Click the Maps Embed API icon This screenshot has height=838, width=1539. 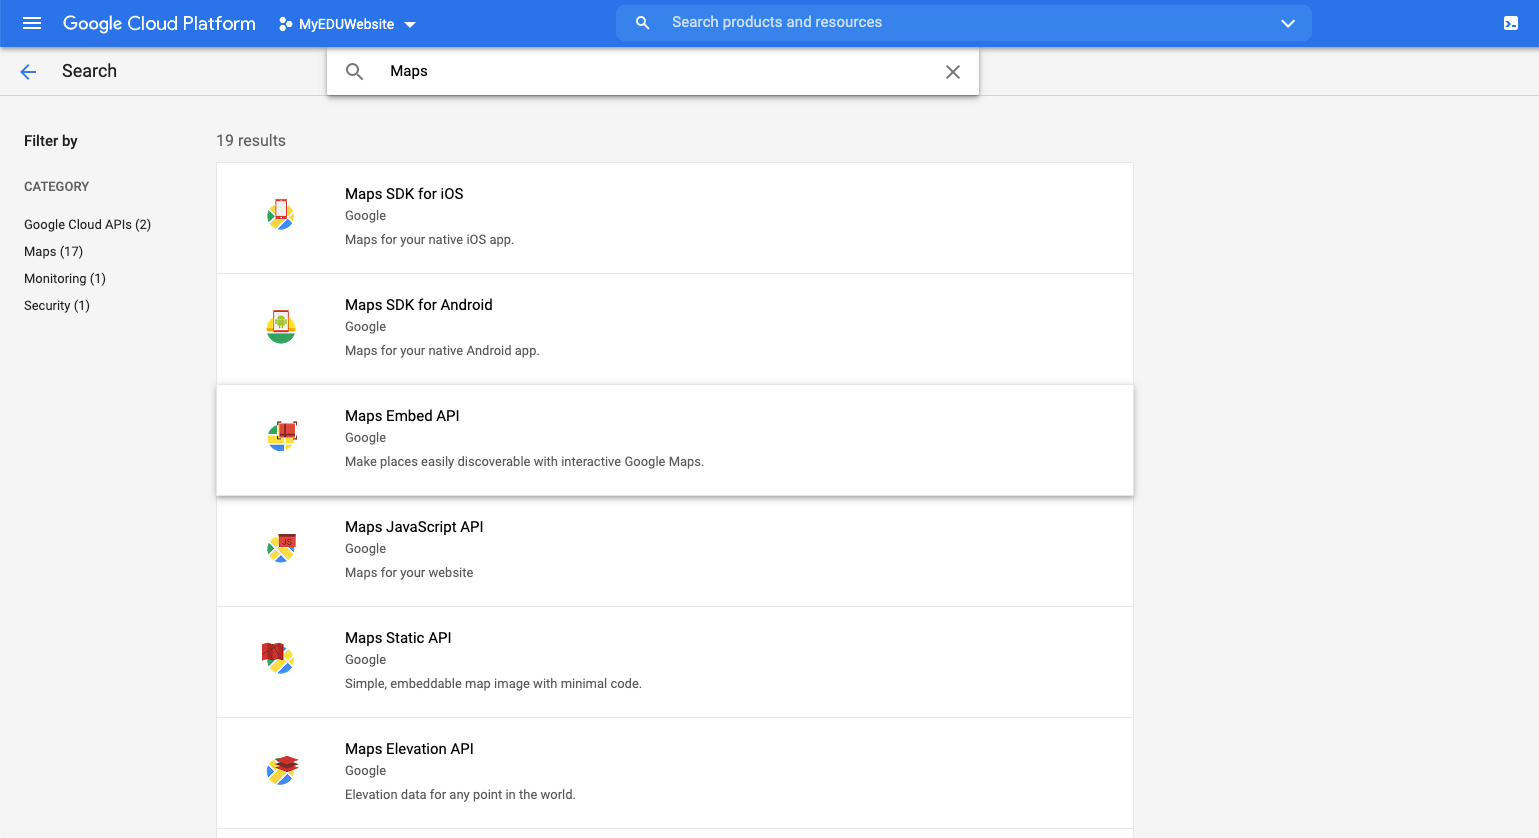[x=281, y=437]
